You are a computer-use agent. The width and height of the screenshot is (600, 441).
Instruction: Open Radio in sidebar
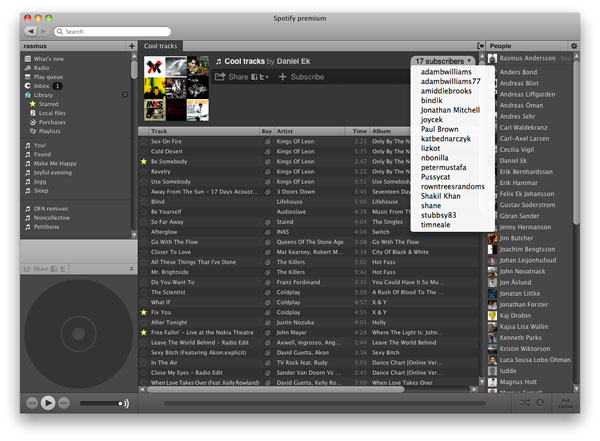pos(37,68)
